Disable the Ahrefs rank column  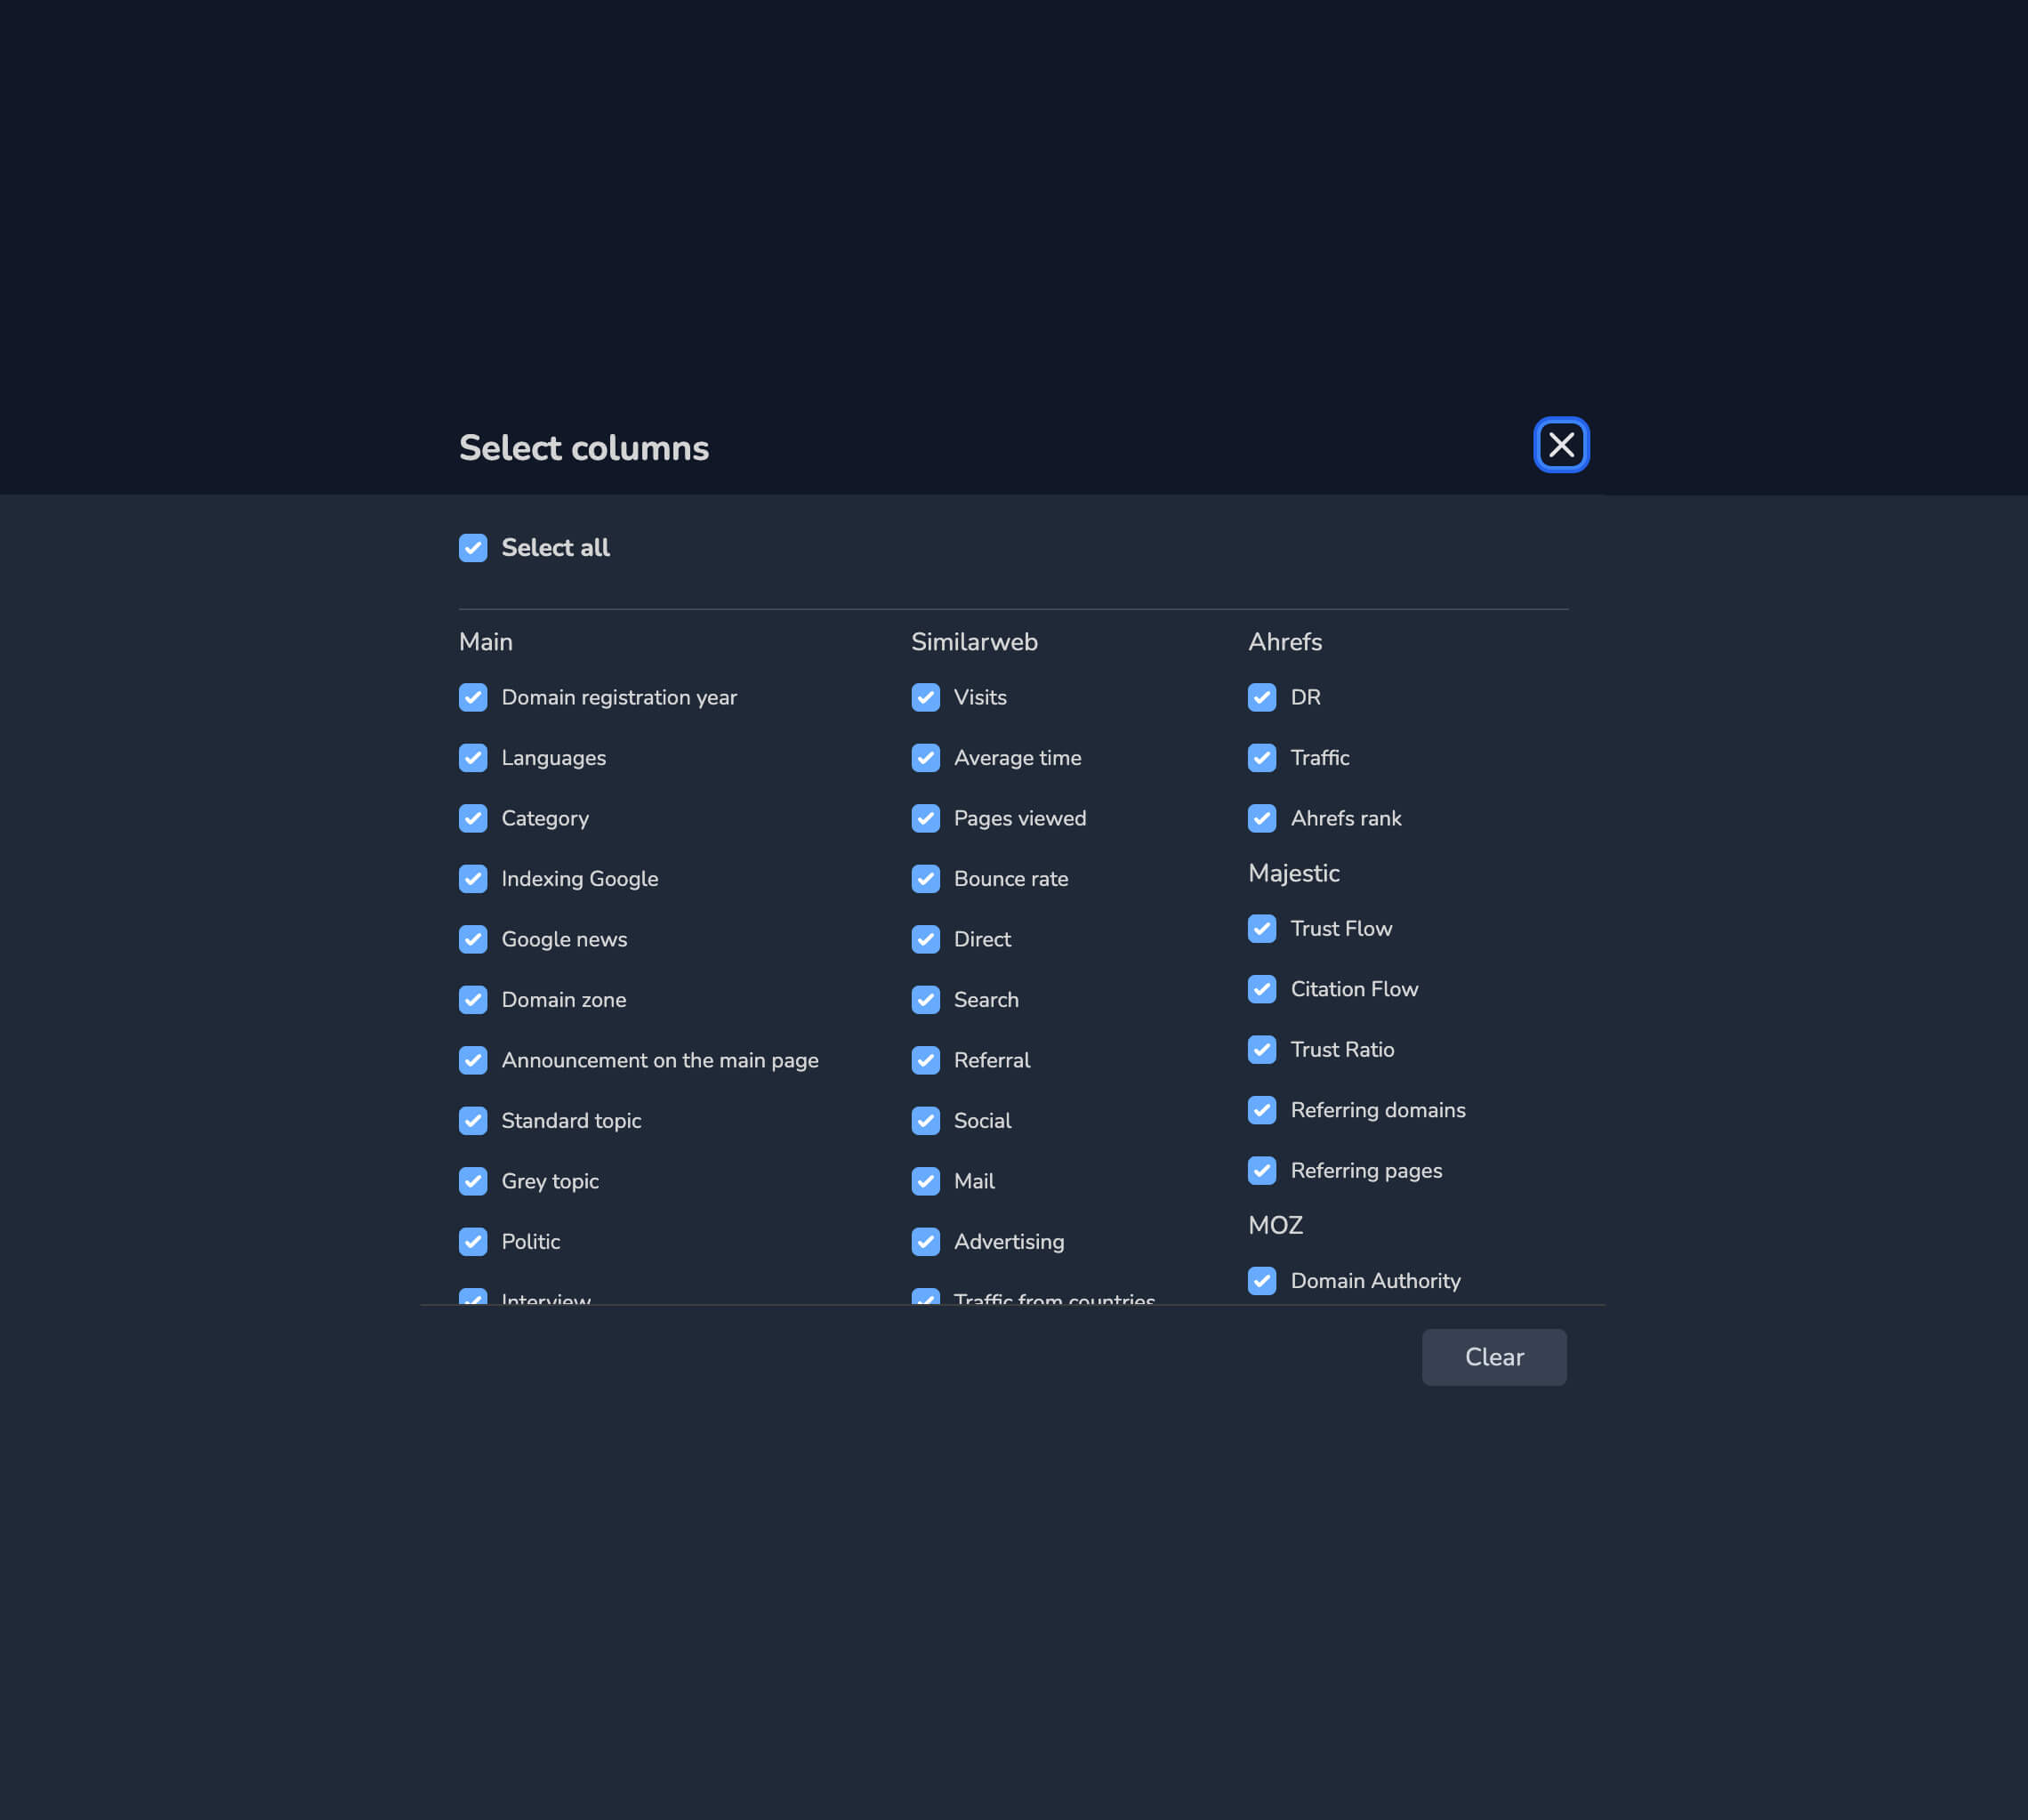tap(1262, 818)
